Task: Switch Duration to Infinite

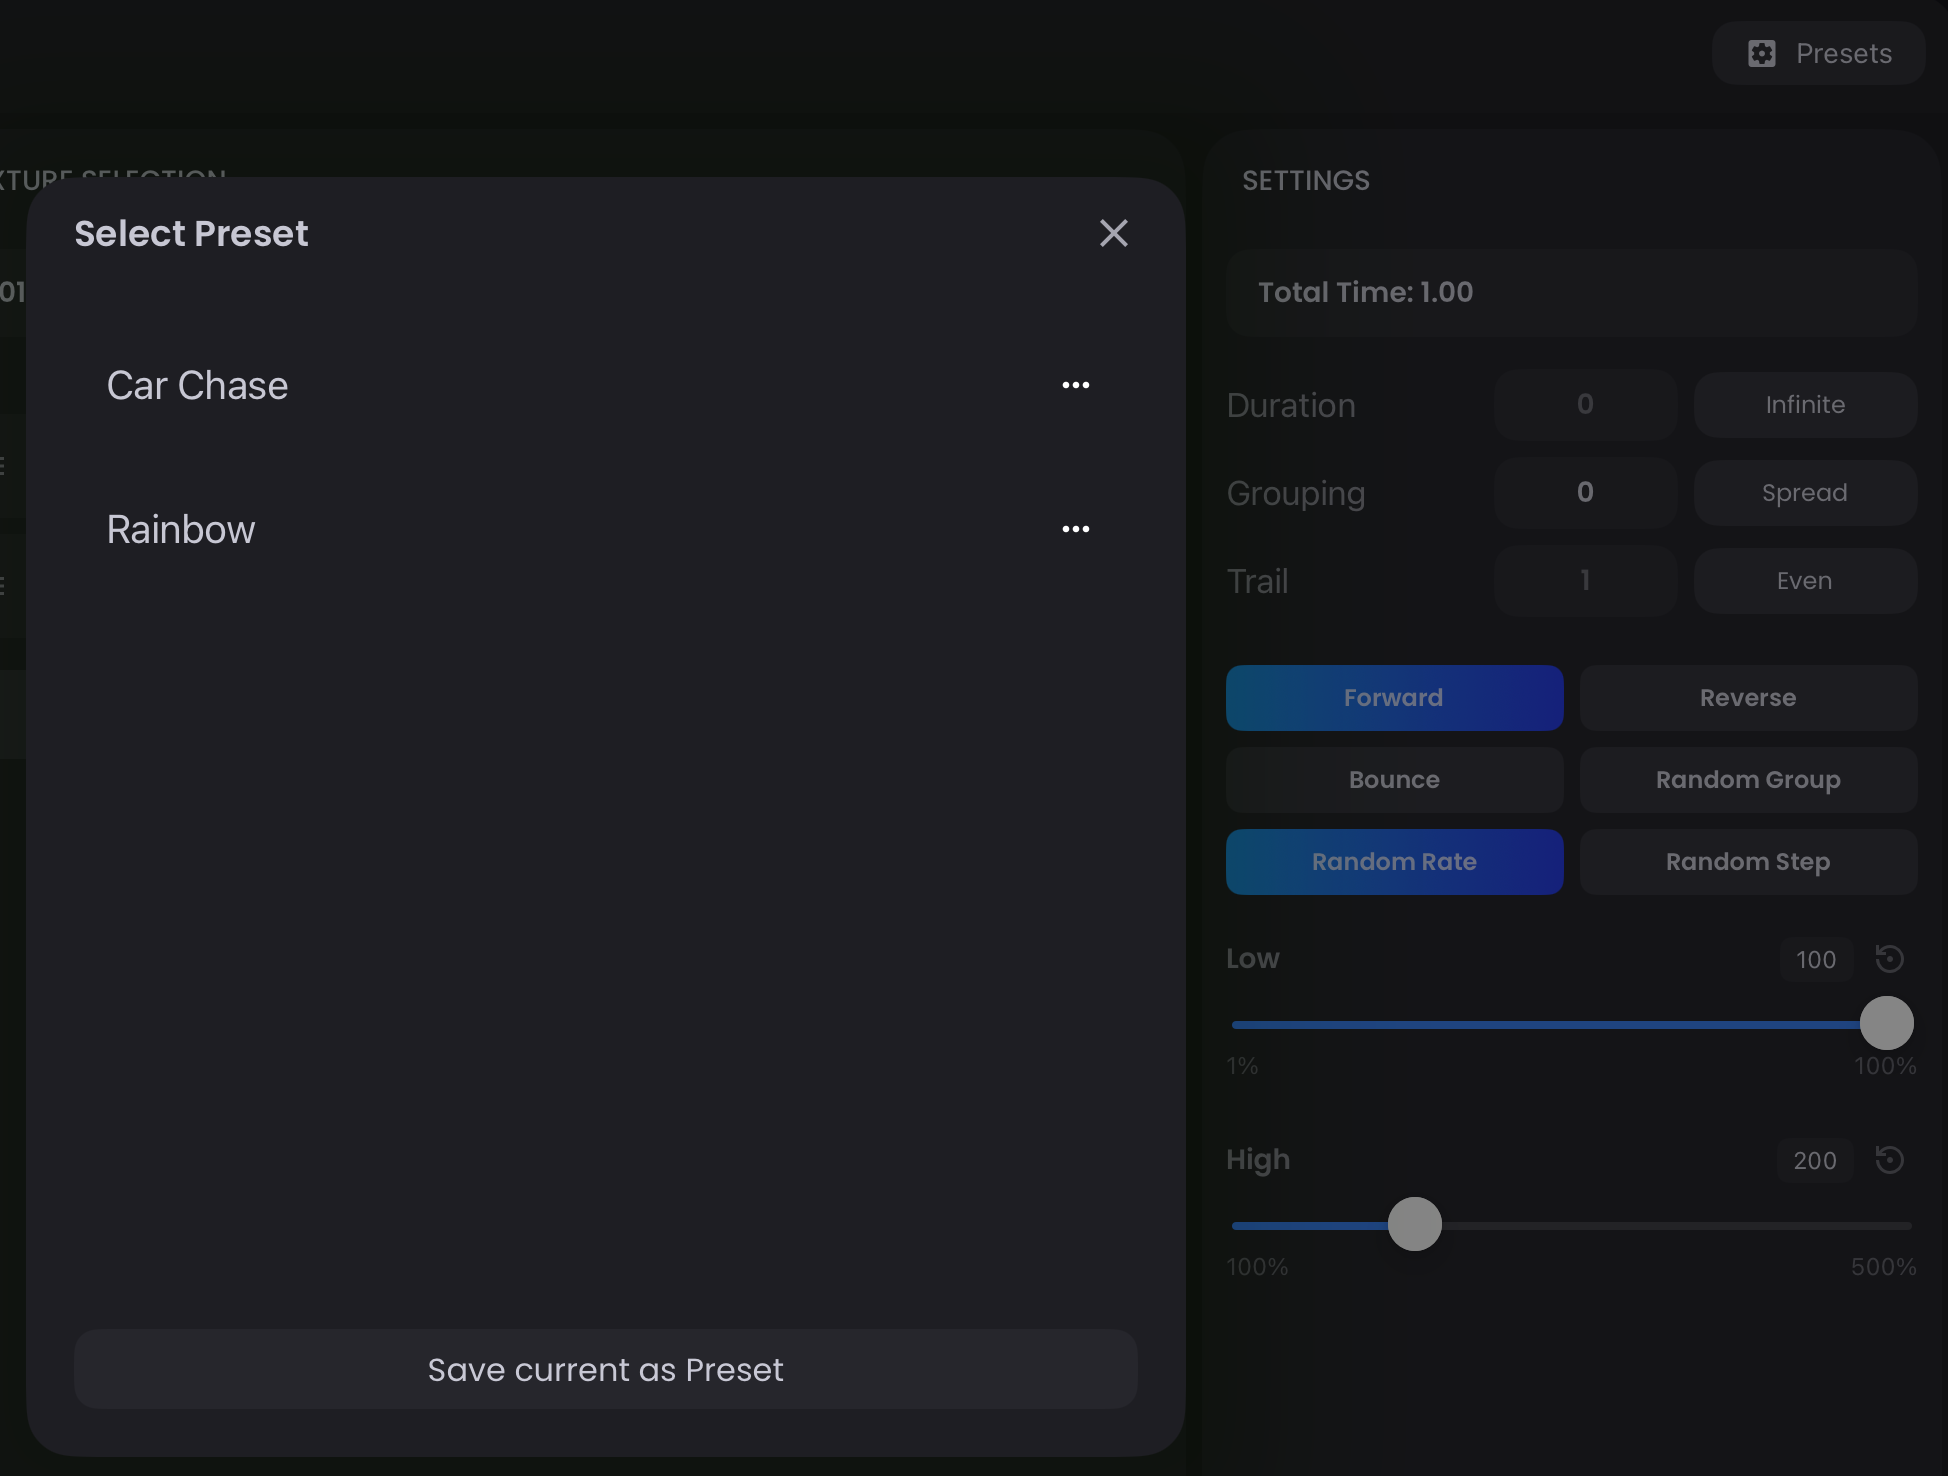Action: [1804, 404]
